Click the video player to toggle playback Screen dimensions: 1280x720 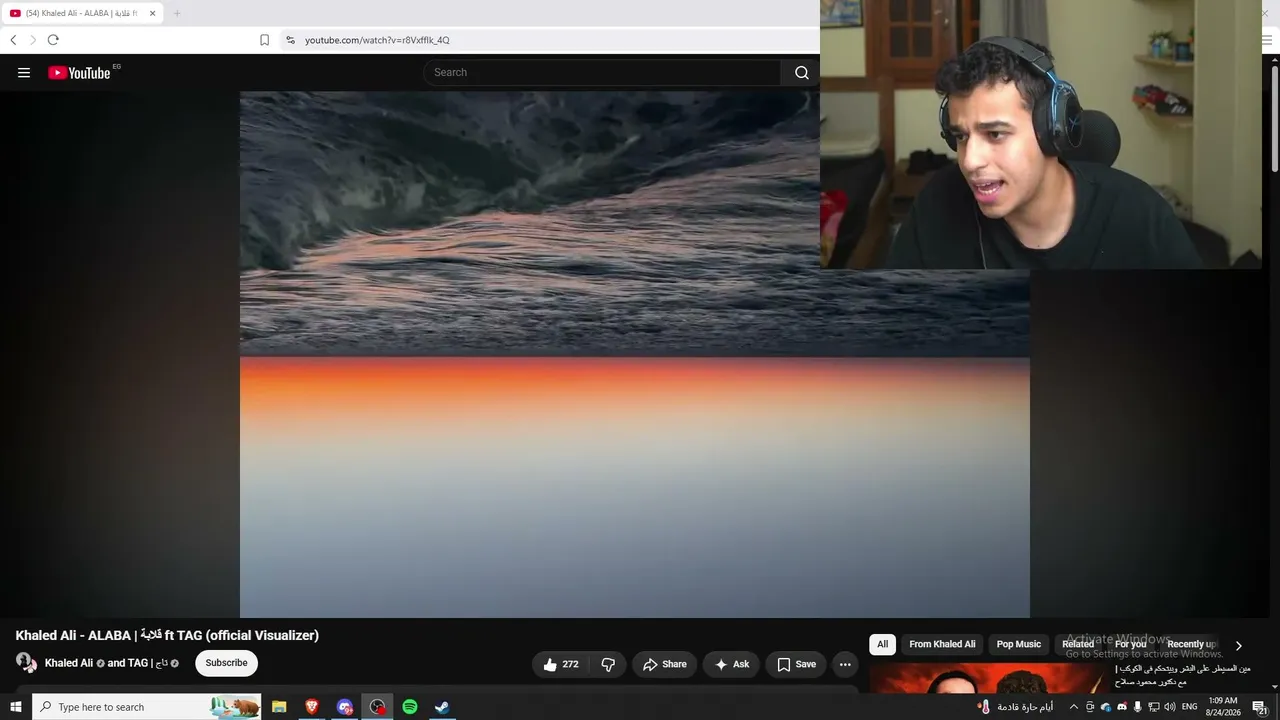[635, 355]
